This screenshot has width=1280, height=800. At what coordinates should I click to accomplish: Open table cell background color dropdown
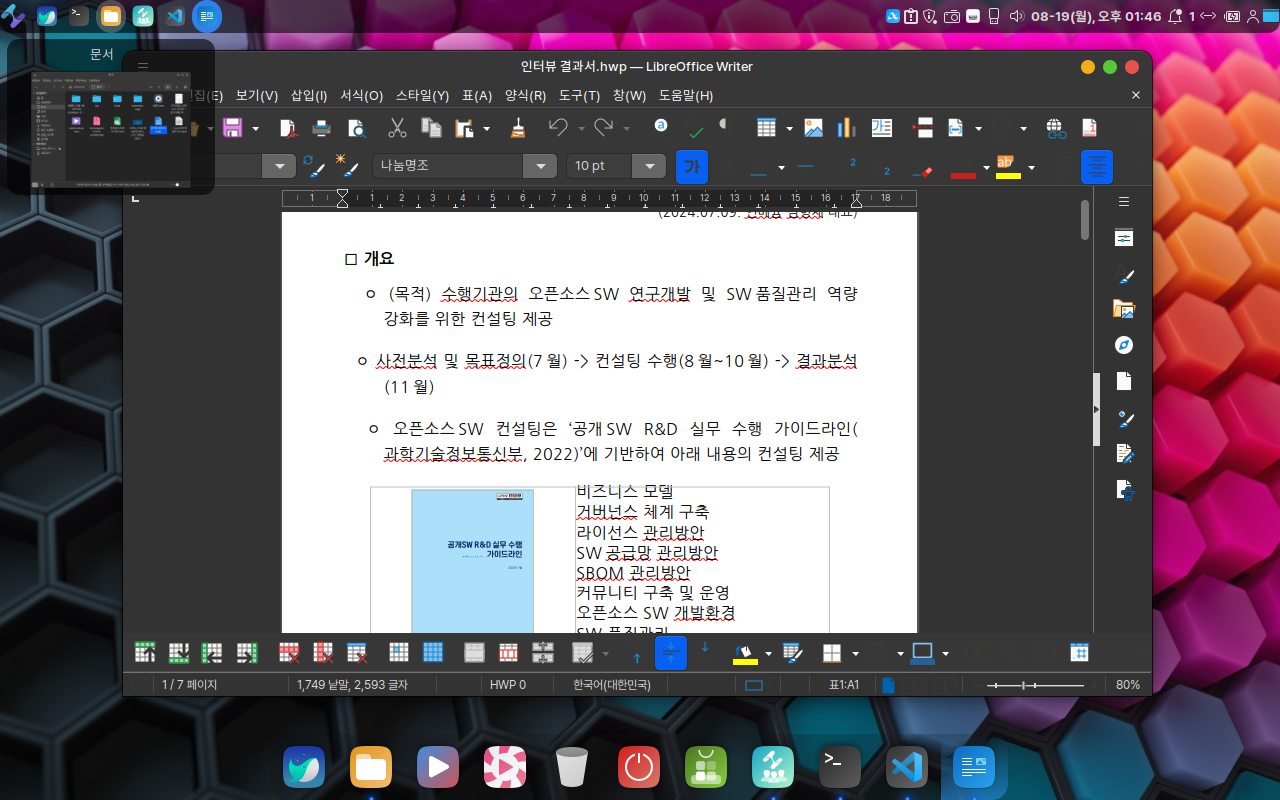(768, 654)
